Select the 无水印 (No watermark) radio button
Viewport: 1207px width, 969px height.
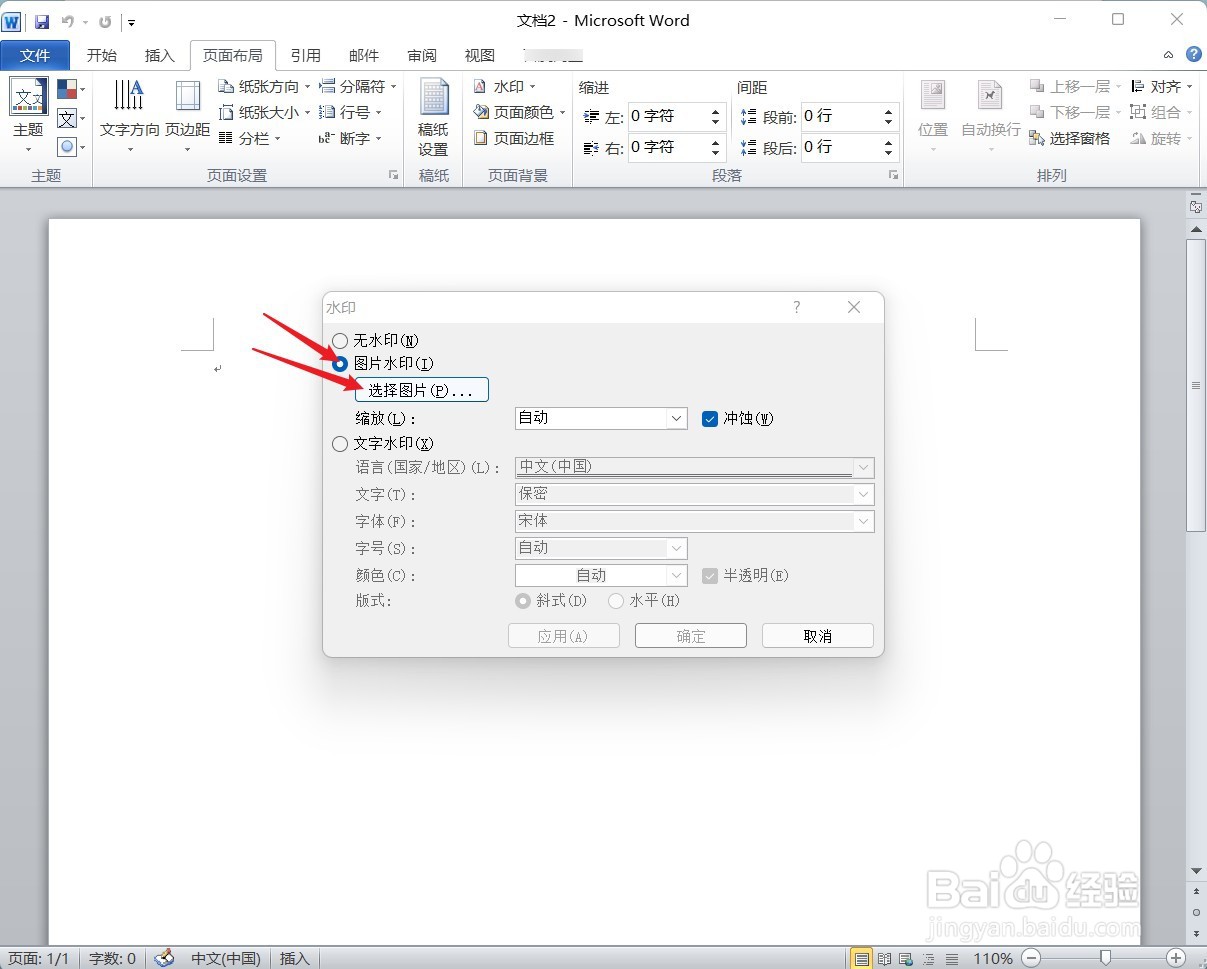[x=340, y=340]
